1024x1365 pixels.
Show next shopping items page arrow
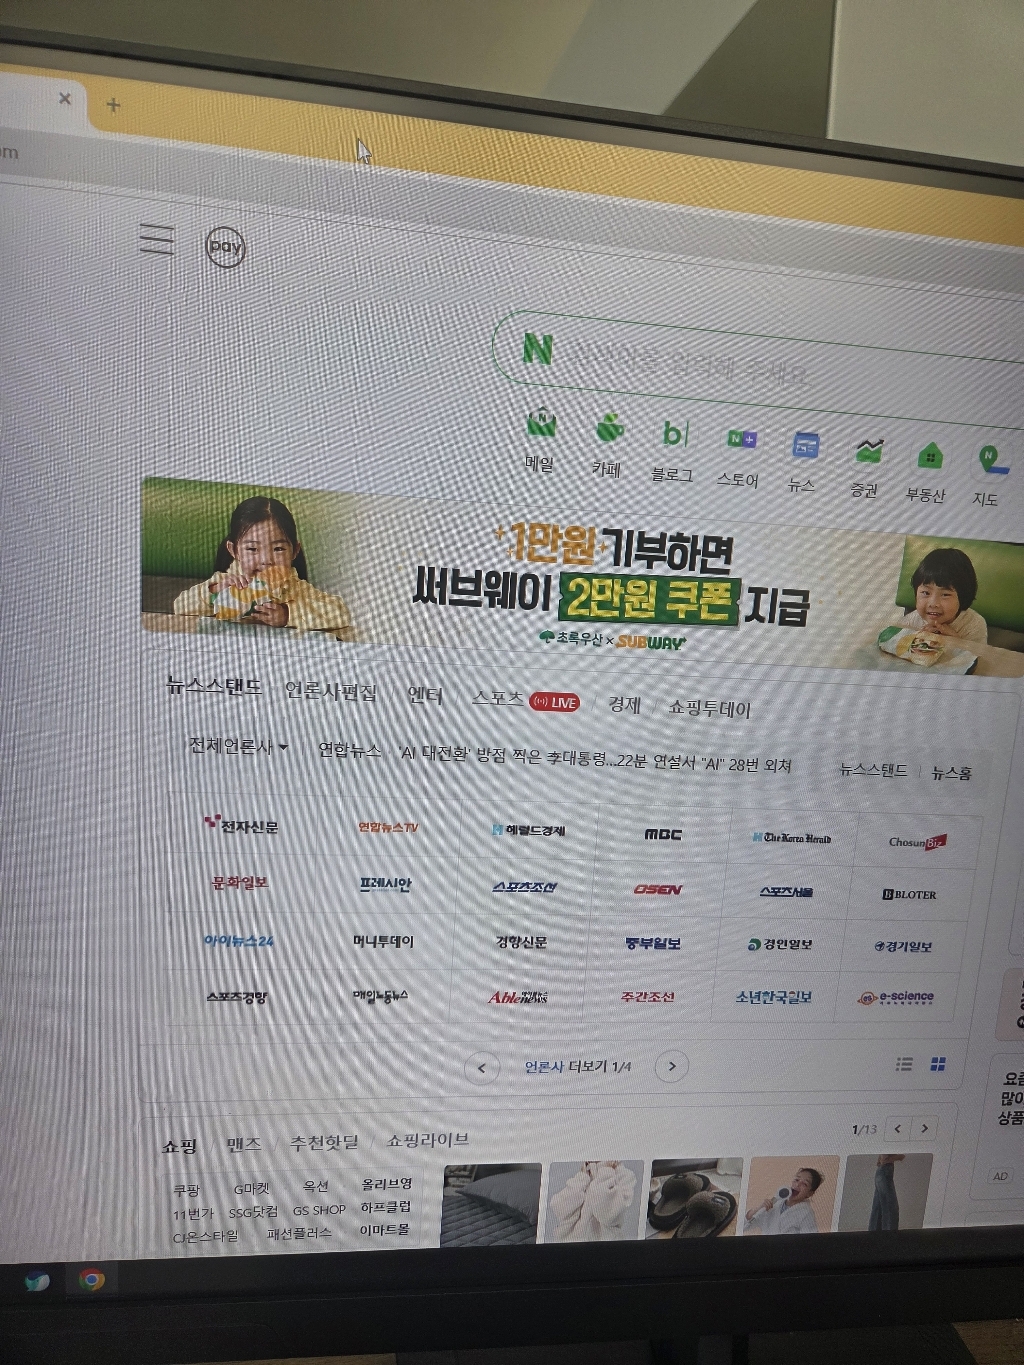click(925, 1128)
